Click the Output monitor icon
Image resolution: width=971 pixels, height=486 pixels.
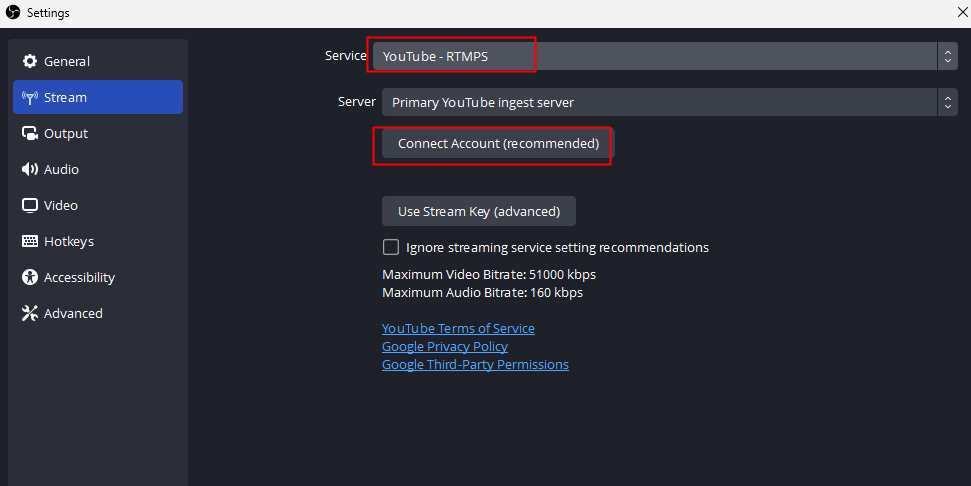30,133
